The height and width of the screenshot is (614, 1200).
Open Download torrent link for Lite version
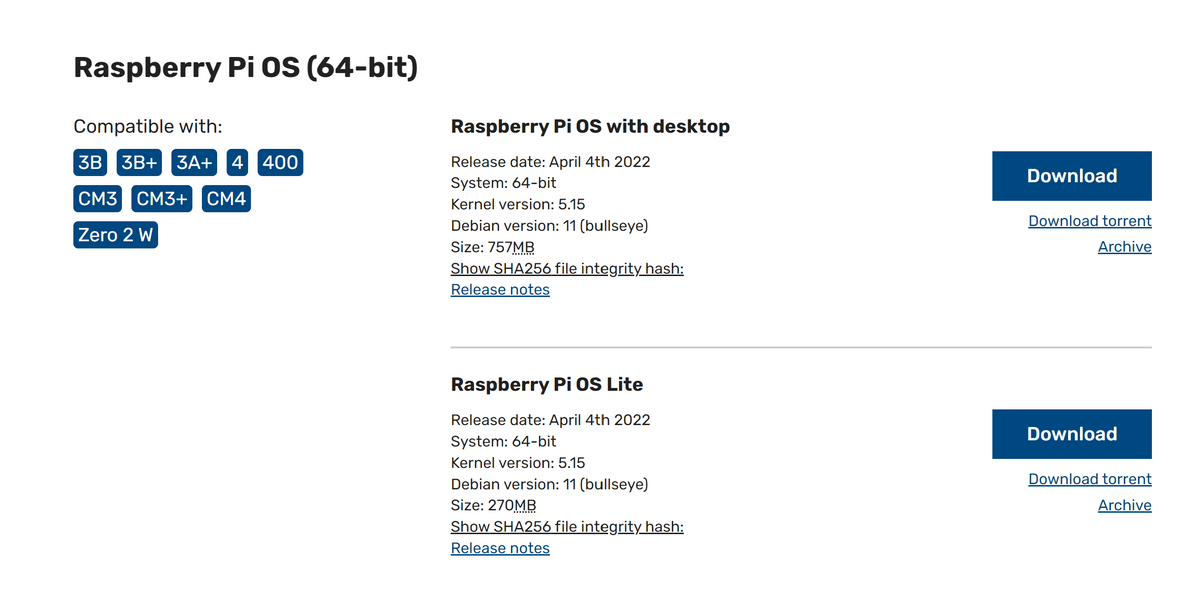1090,479
